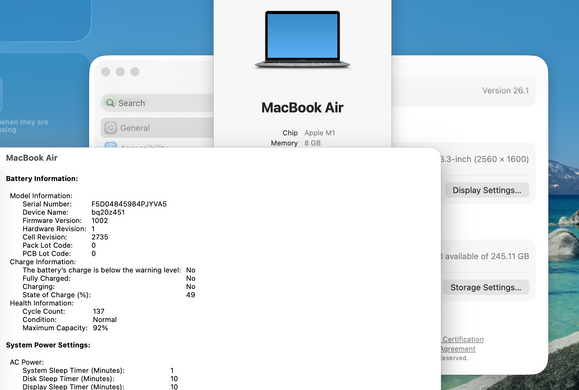Open Storage Settings button
The image size is (579, 390).
[486, 287]
